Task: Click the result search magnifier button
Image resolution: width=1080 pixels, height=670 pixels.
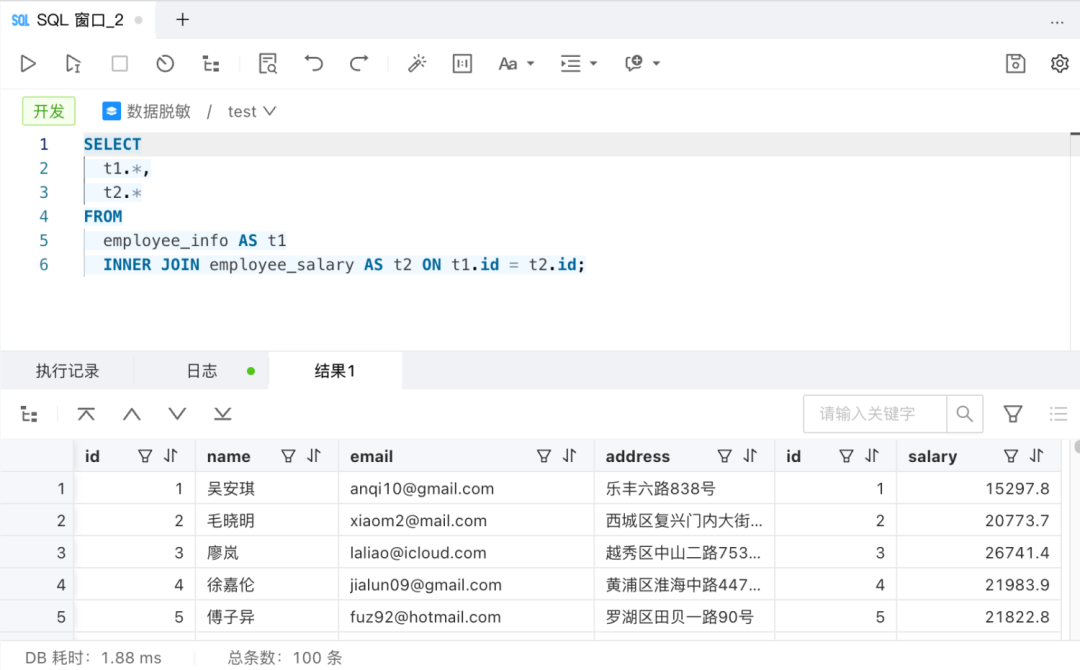Action: point(964,414)
